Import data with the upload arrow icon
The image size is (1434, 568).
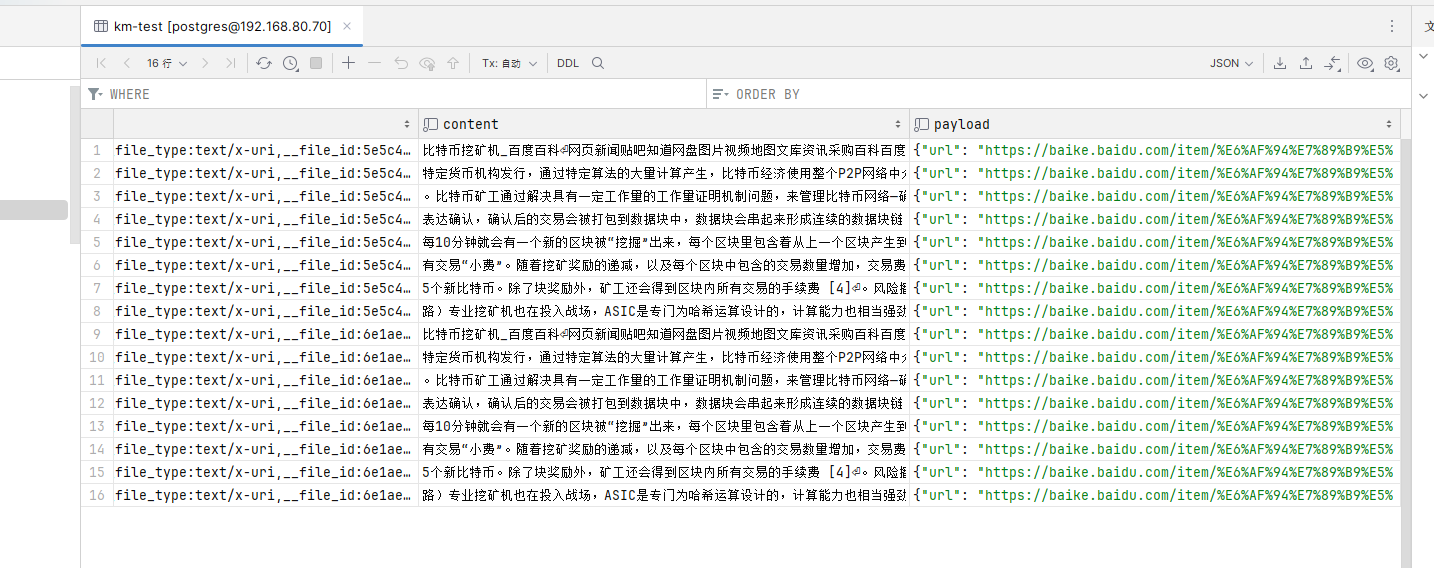pos(1306,63)
